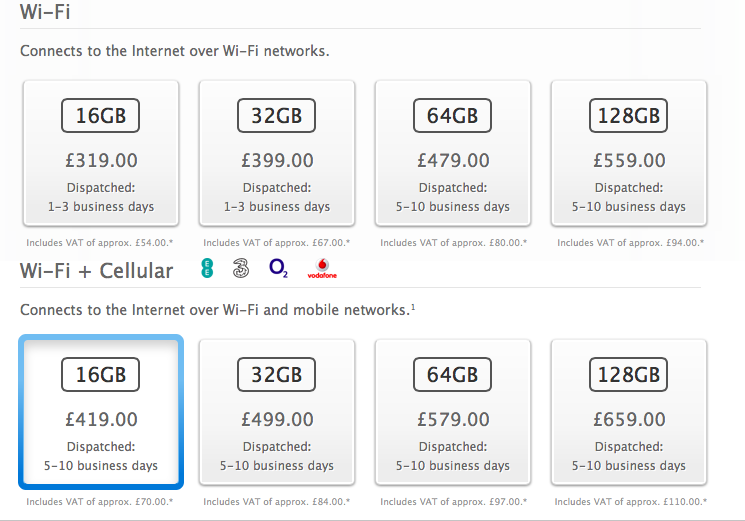Click the Wi-Fi section heading
The height and width of the screenshot is (521, 745).
coord(45,12)
